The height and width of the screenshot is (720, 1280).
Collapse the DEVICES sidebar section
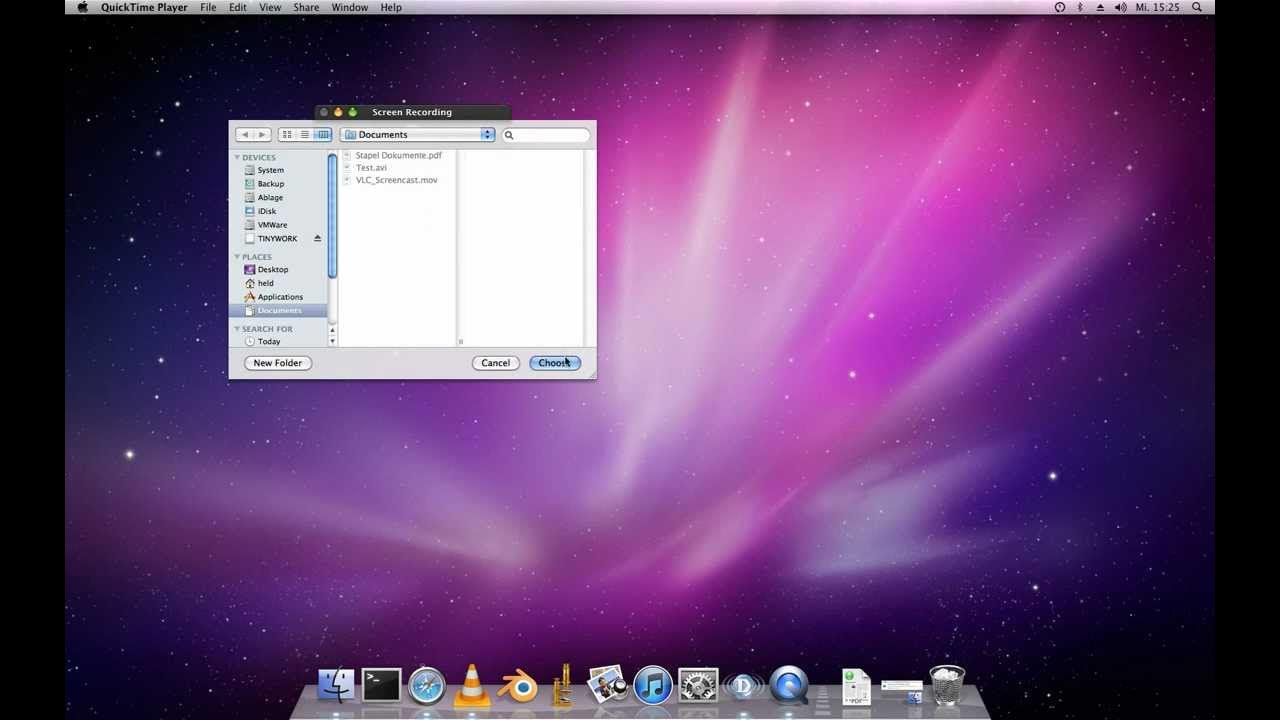click(237, 157)
